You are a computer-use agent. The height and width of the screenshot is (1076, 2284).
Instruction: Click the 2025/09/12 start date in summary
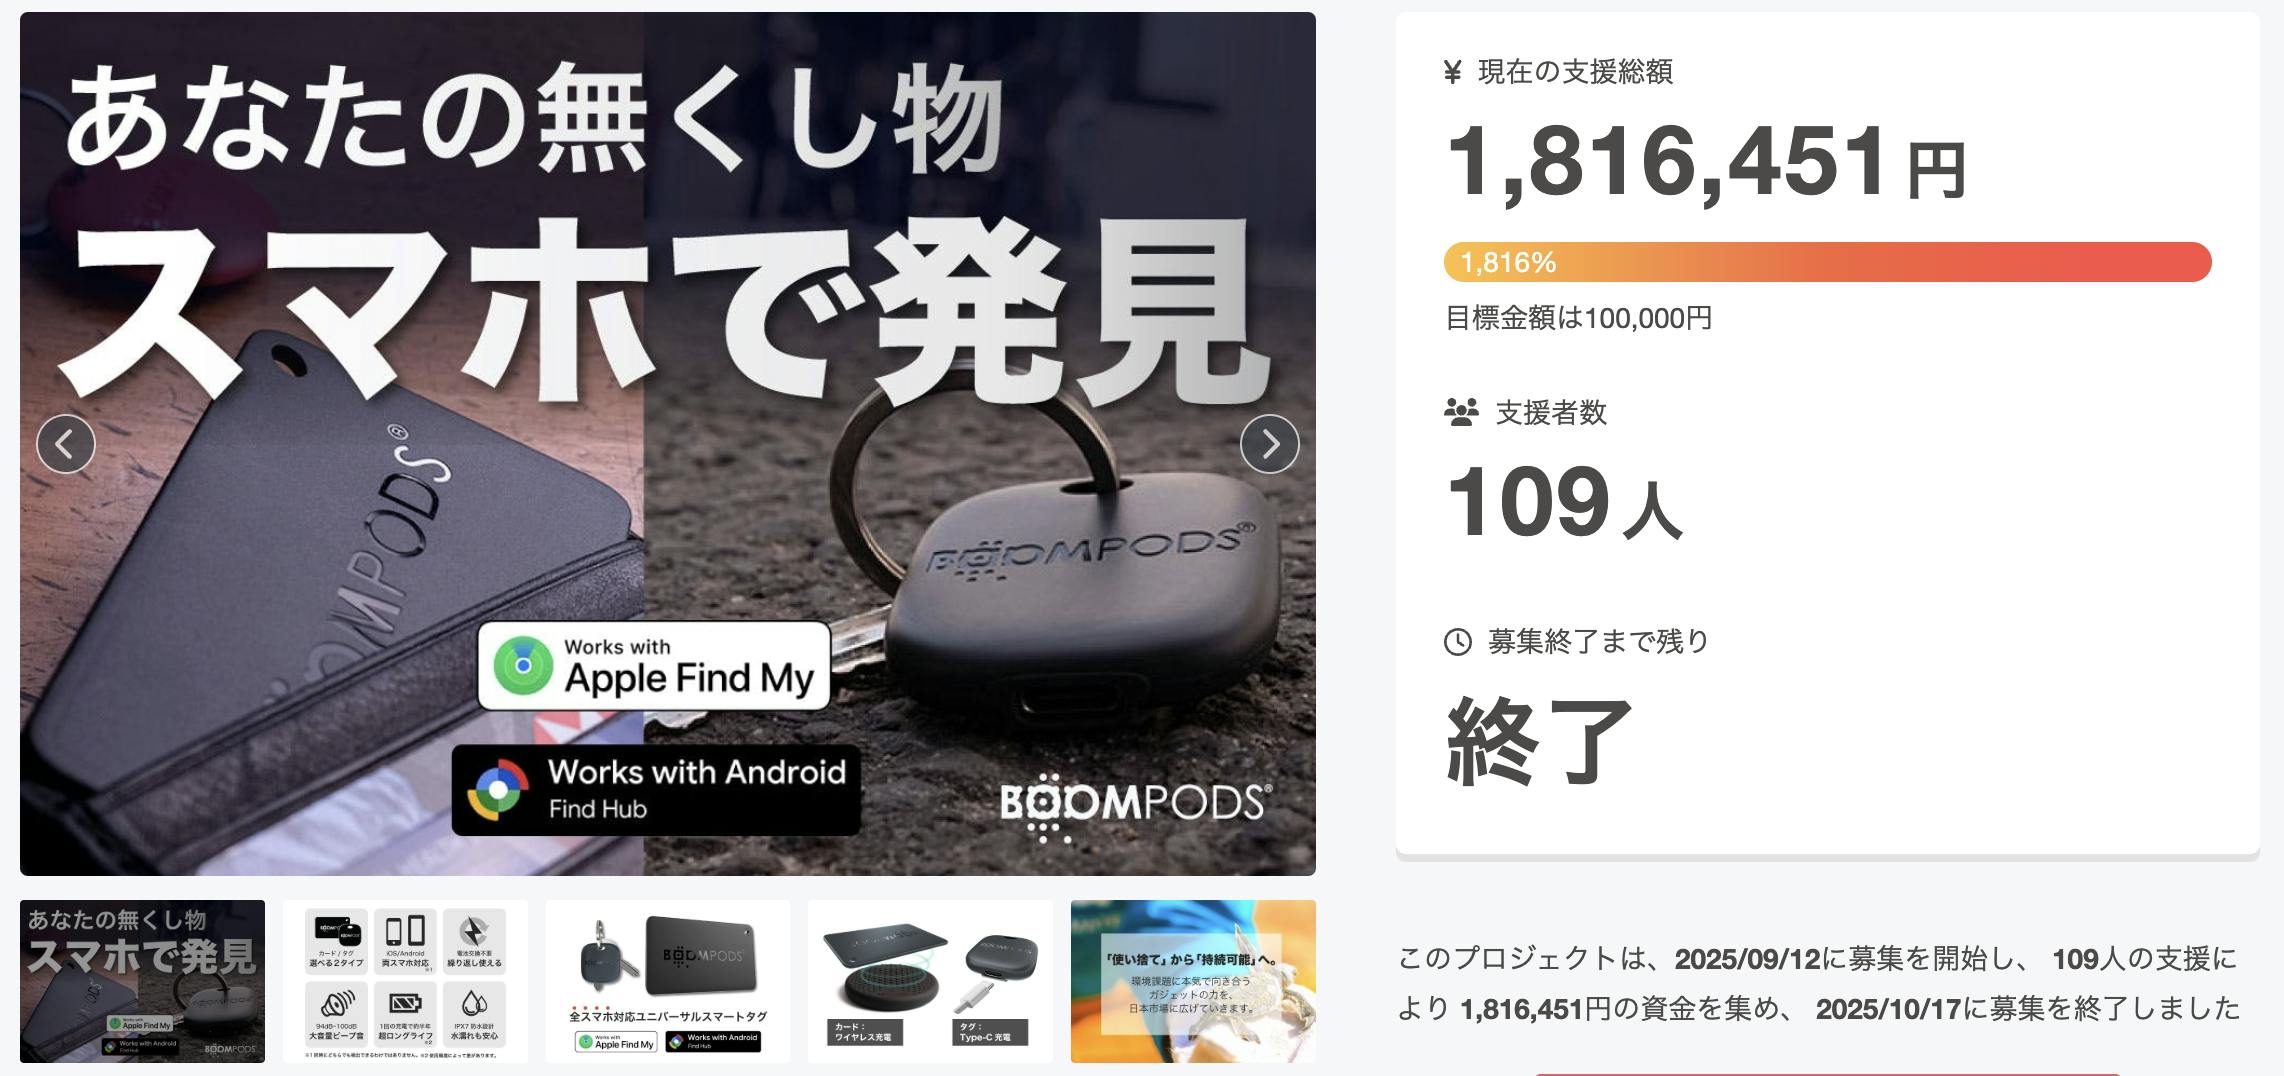coord(1748,959)
